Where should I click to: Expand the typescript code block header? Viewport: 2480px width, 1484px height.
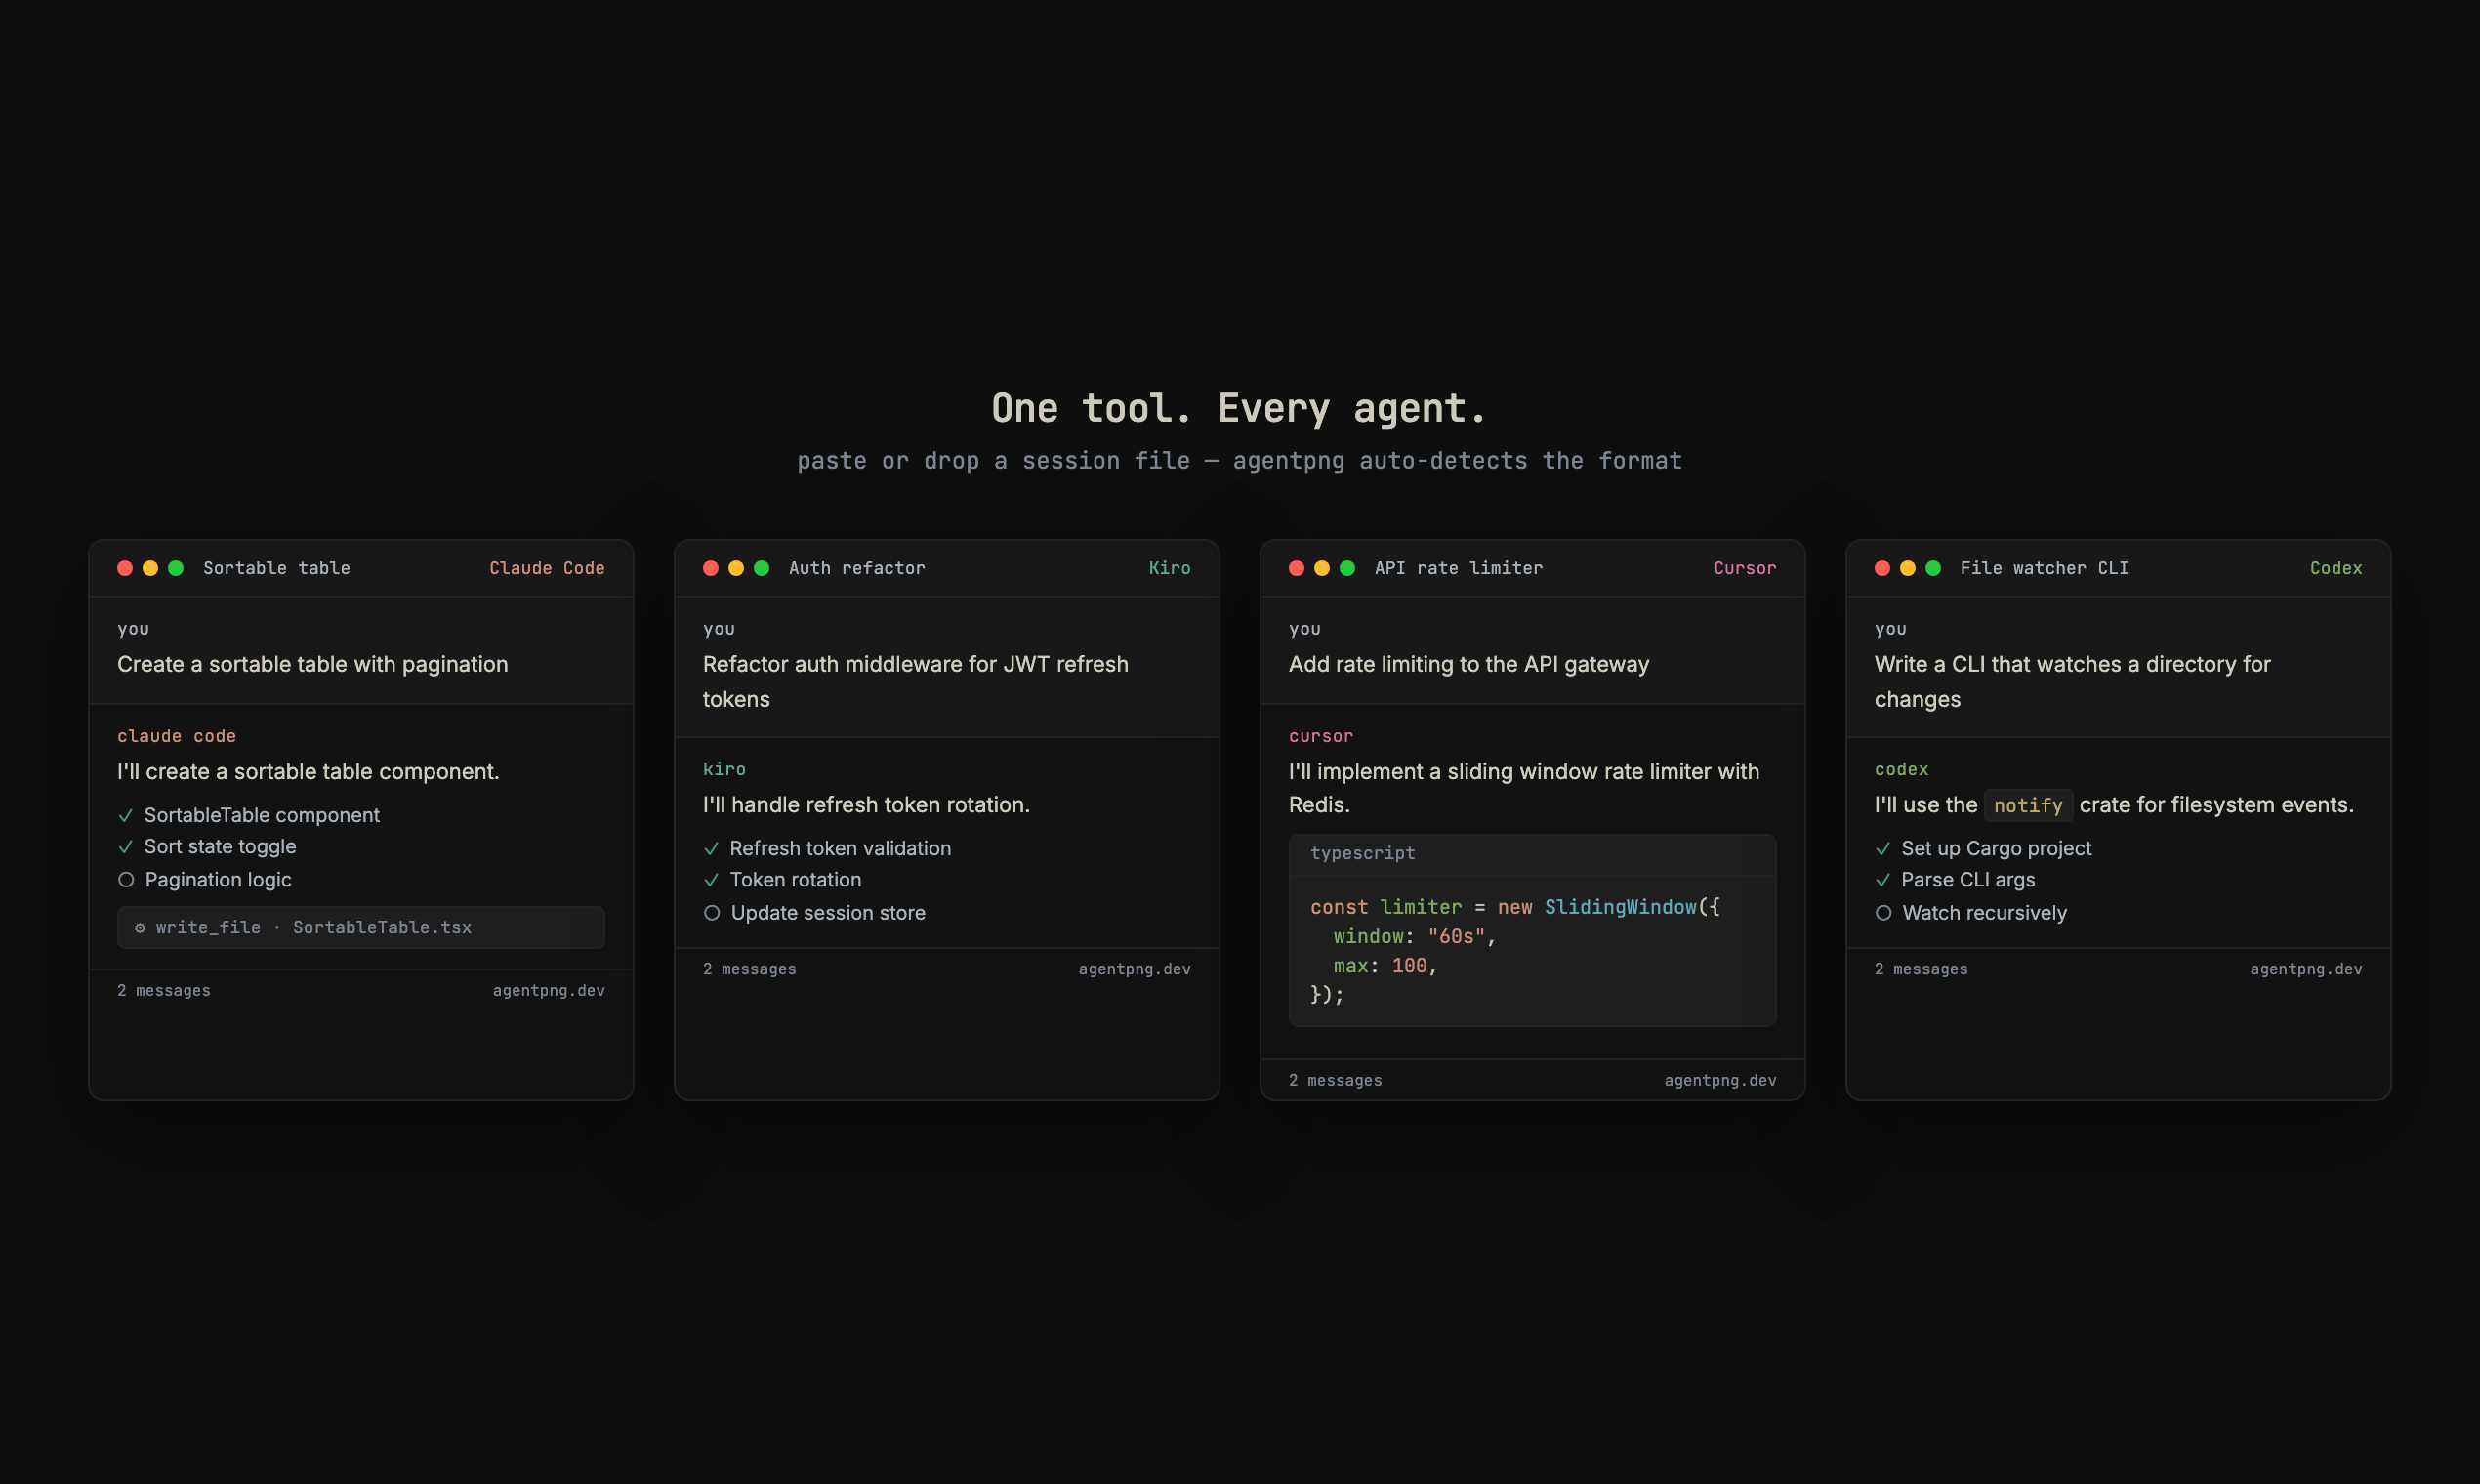pos(1363,852)
